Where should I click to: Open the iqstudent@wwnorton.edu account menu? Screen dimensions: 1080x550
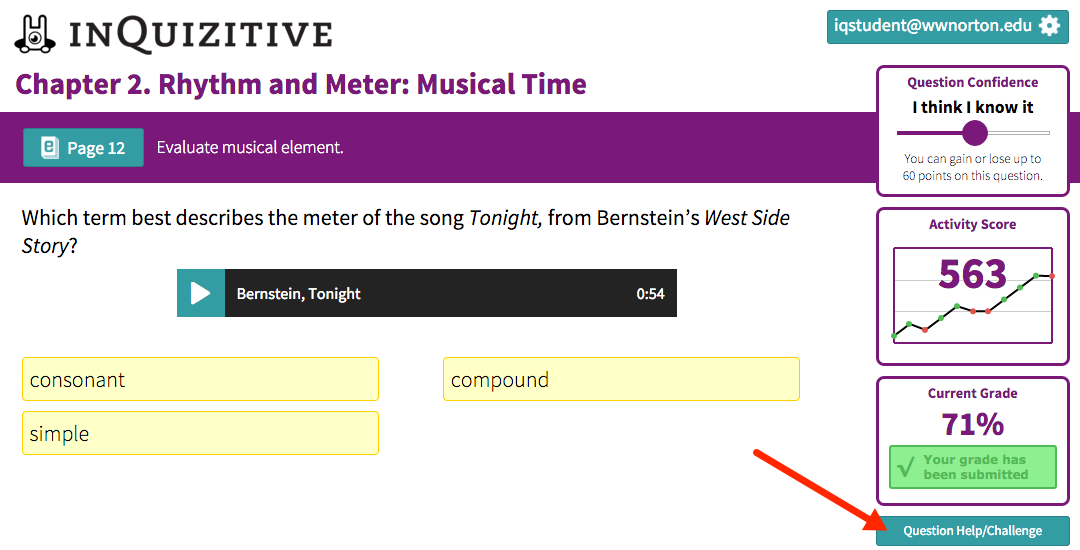(933, 27)
